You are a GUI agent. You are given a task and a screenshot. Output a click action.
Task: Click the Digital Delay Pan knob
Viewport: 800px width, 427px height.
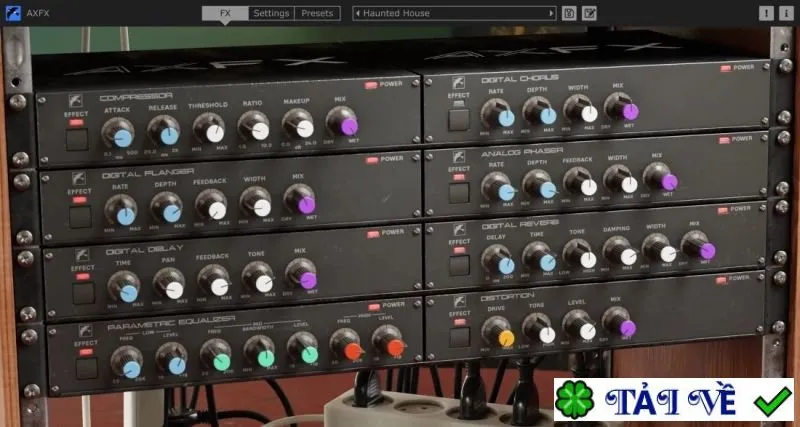coord(169,284)
